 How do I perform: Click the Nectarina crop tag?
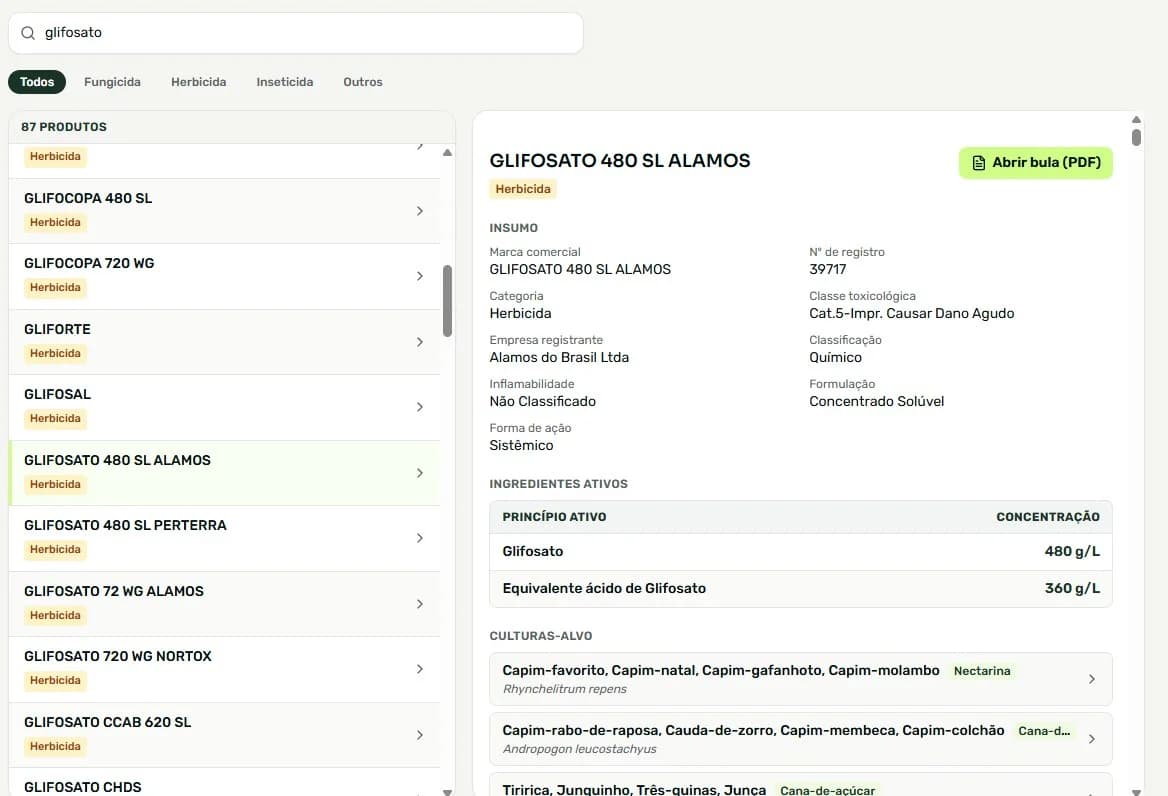(982, 672)
